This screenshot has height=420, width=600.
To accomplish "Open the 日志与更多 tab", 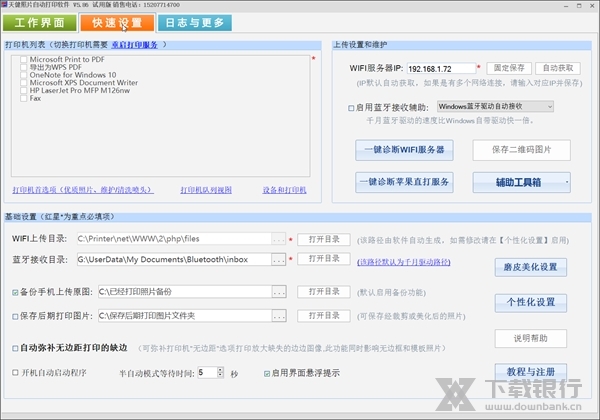I will (x=195, y=23).
